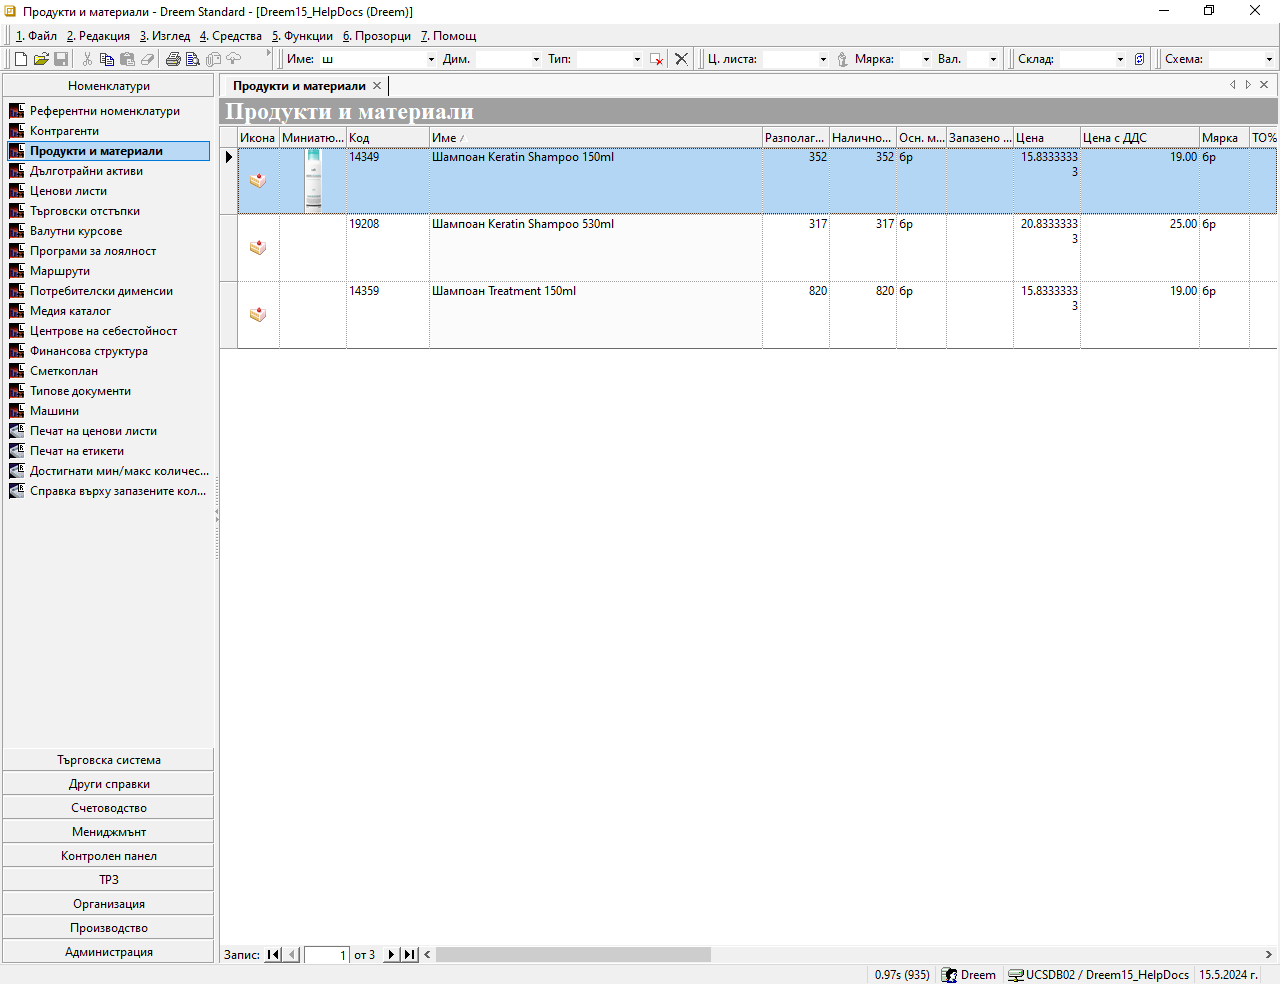Open the Средства menu
Viewport: 1280px width, 984px height.
tap(231, 36)
